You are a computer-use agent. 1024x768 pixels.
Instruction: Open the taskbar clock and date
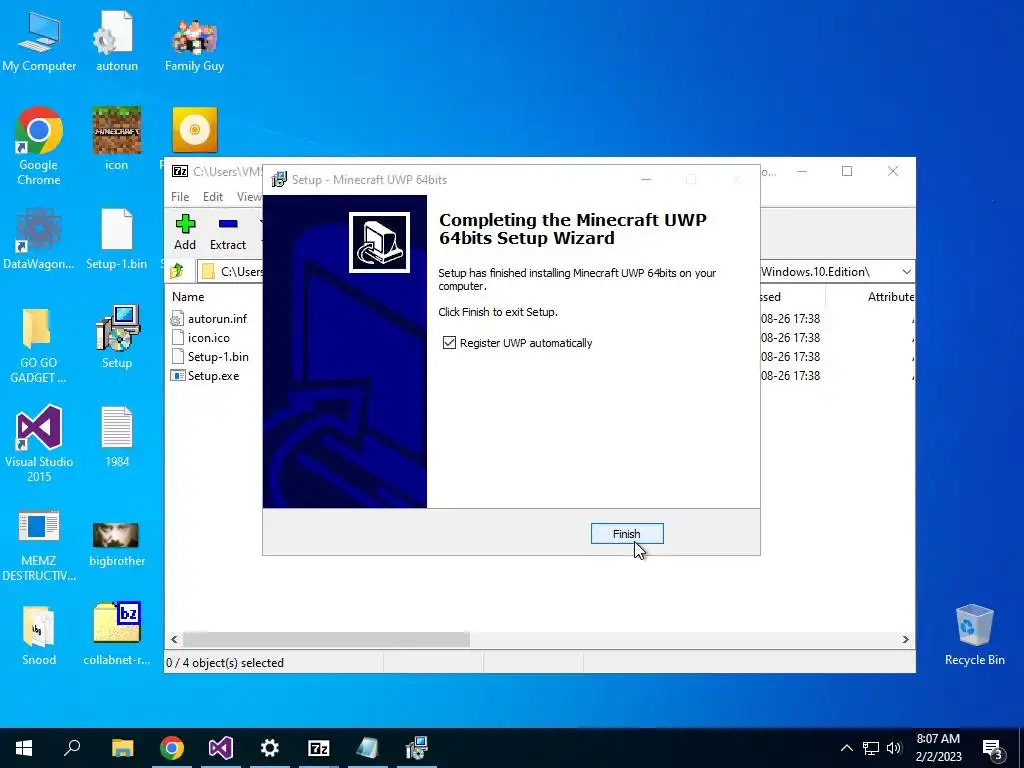938,748
